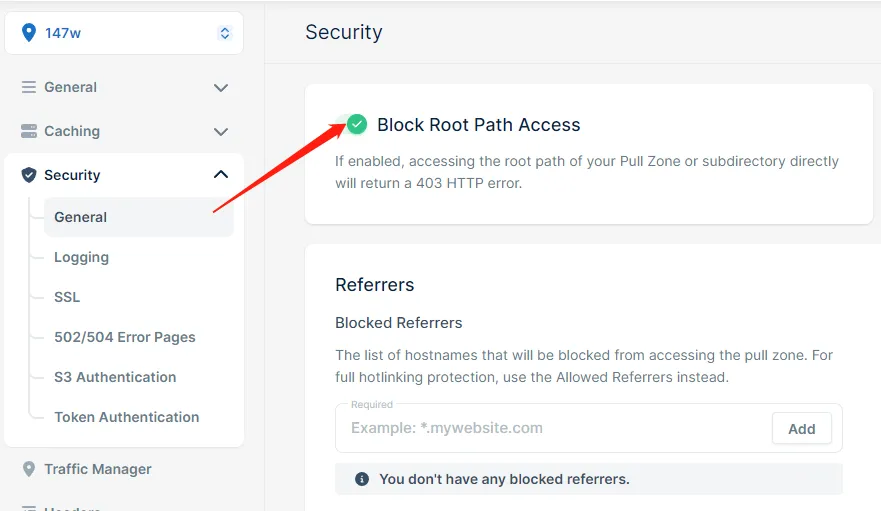Open 502/504 Error Pages
Screen dimensions: 881x511
pyautogui.click(x=125, y=337)
